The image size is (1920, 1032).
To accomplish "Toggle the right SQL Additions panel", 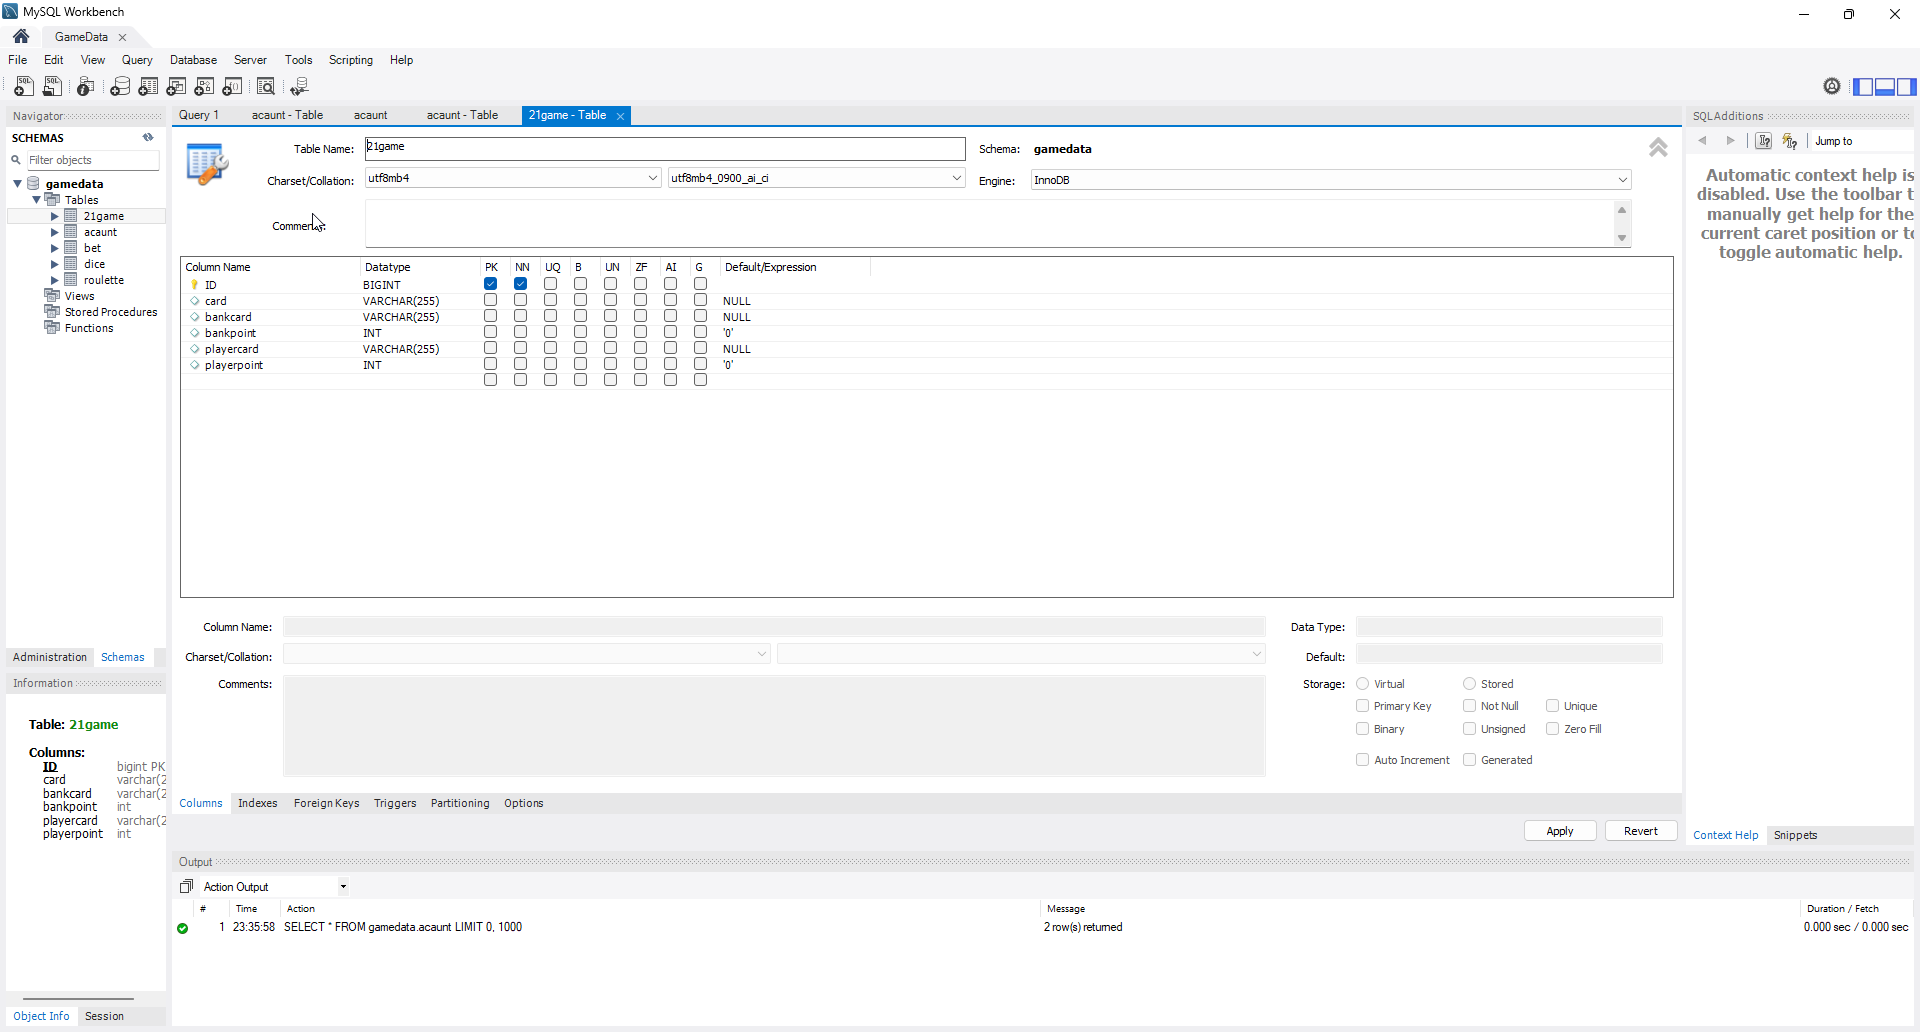I will click(1907, 87).
